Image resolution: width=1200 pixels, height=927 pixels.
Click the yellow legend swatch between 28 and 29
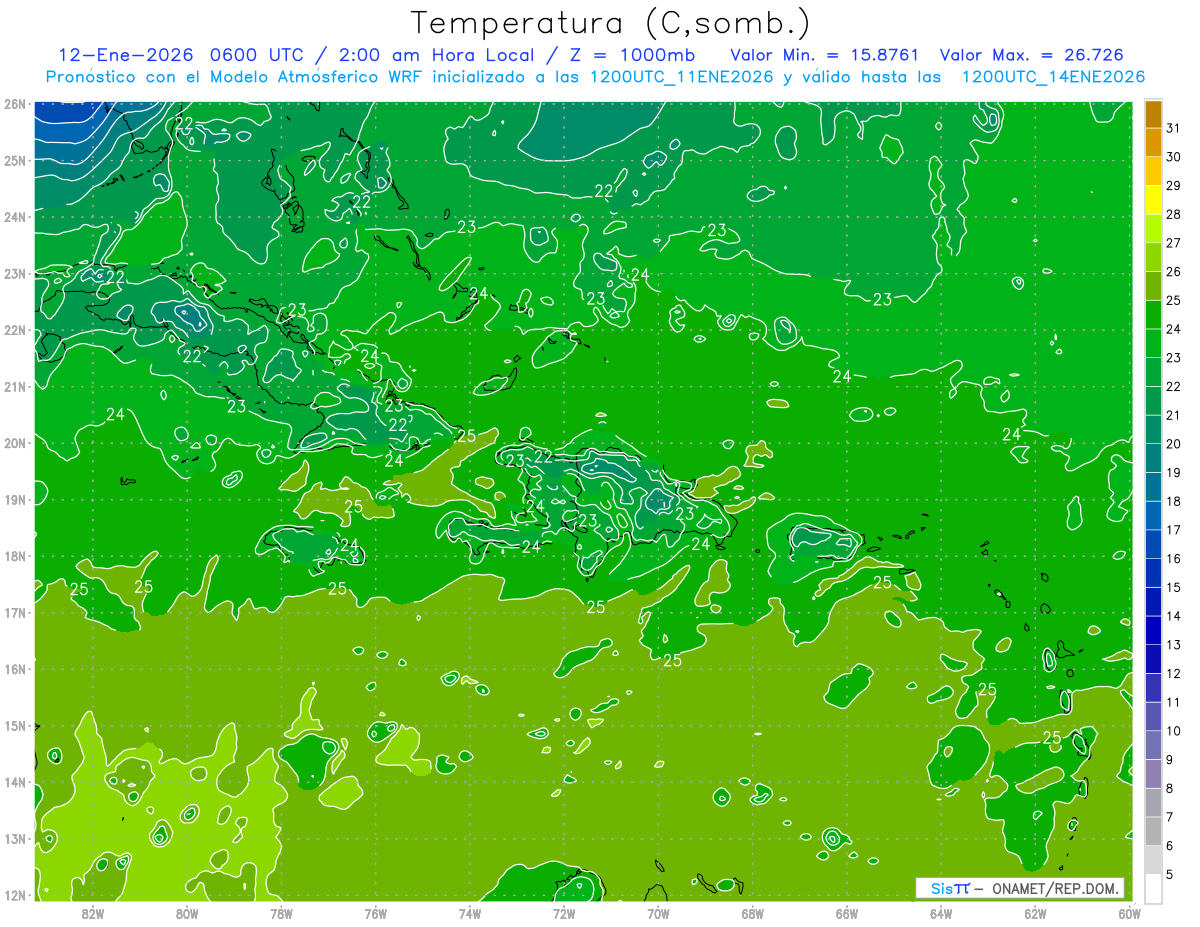1153,201
